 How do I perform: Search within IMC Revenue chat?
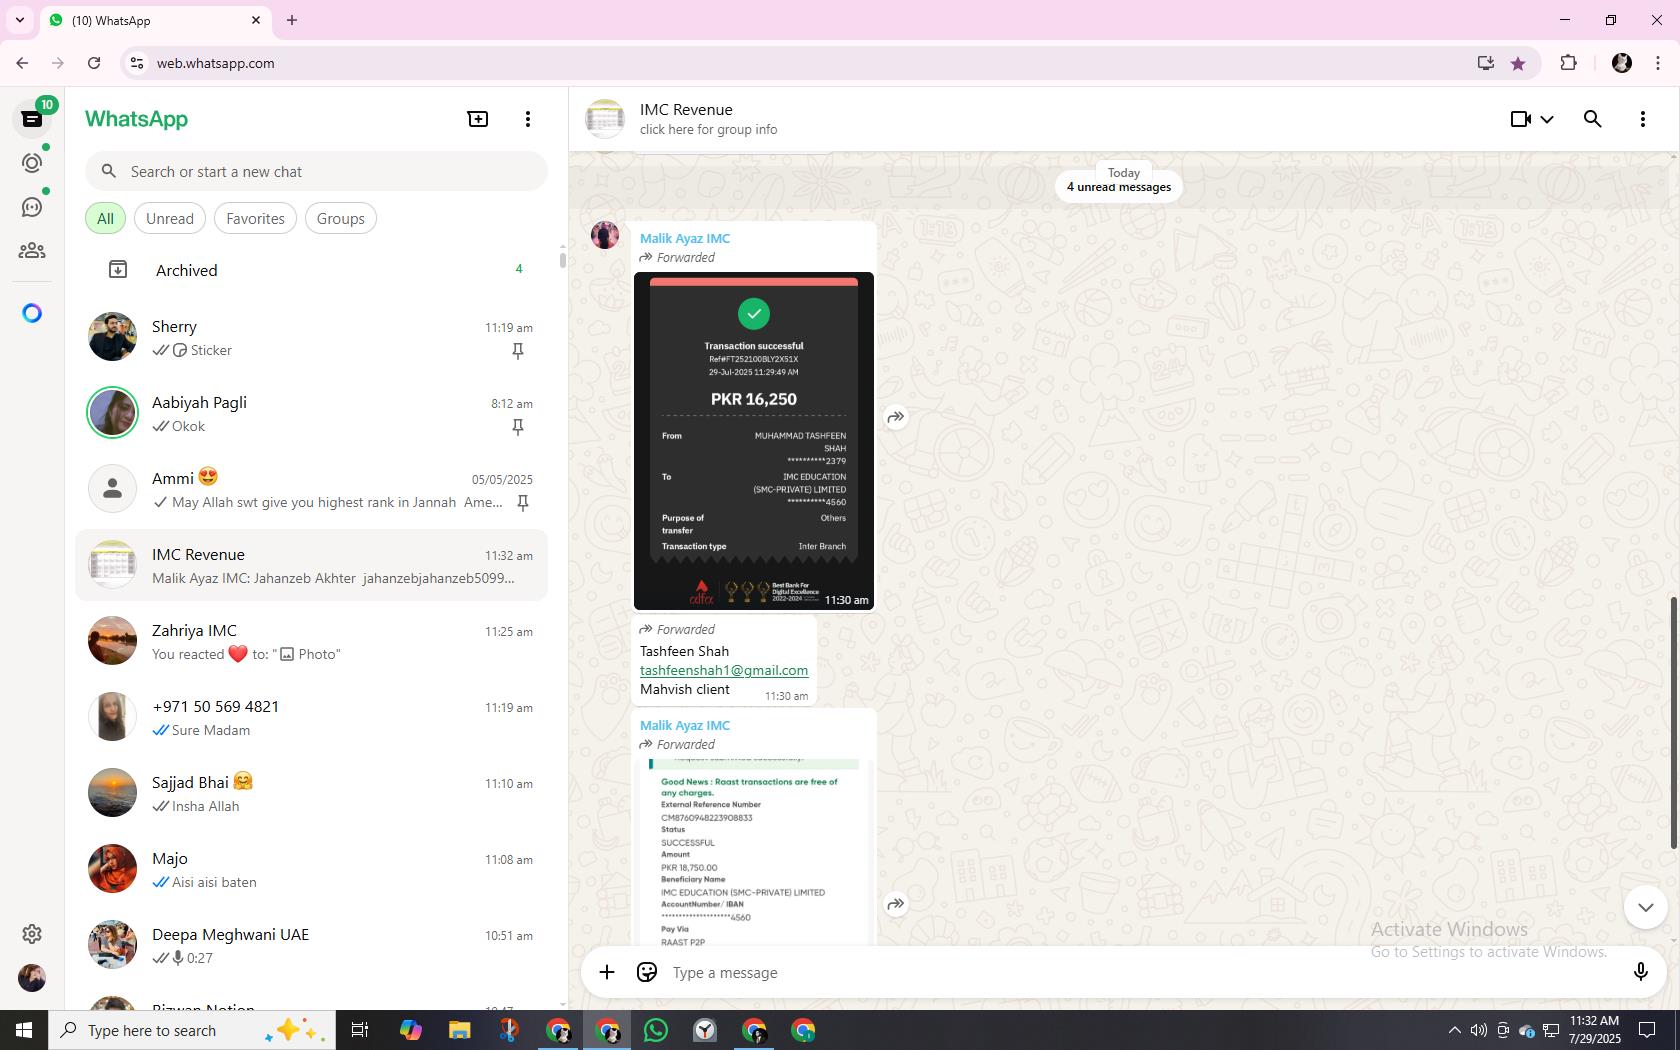coord(1593,119)
